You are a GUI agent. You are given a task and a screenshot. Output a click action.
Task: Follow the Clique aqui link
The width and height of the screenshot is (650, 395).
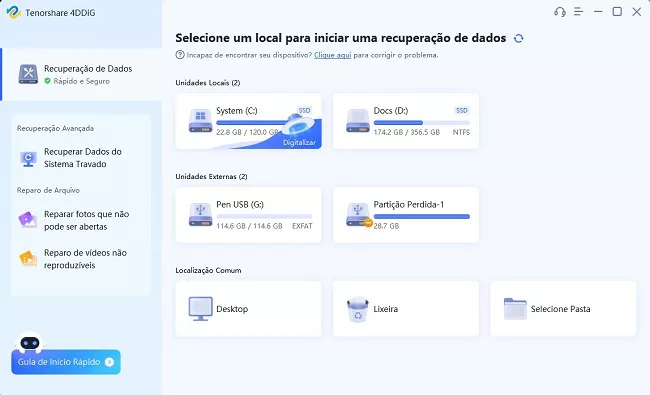pyautogui.click(x=332, y=55)
